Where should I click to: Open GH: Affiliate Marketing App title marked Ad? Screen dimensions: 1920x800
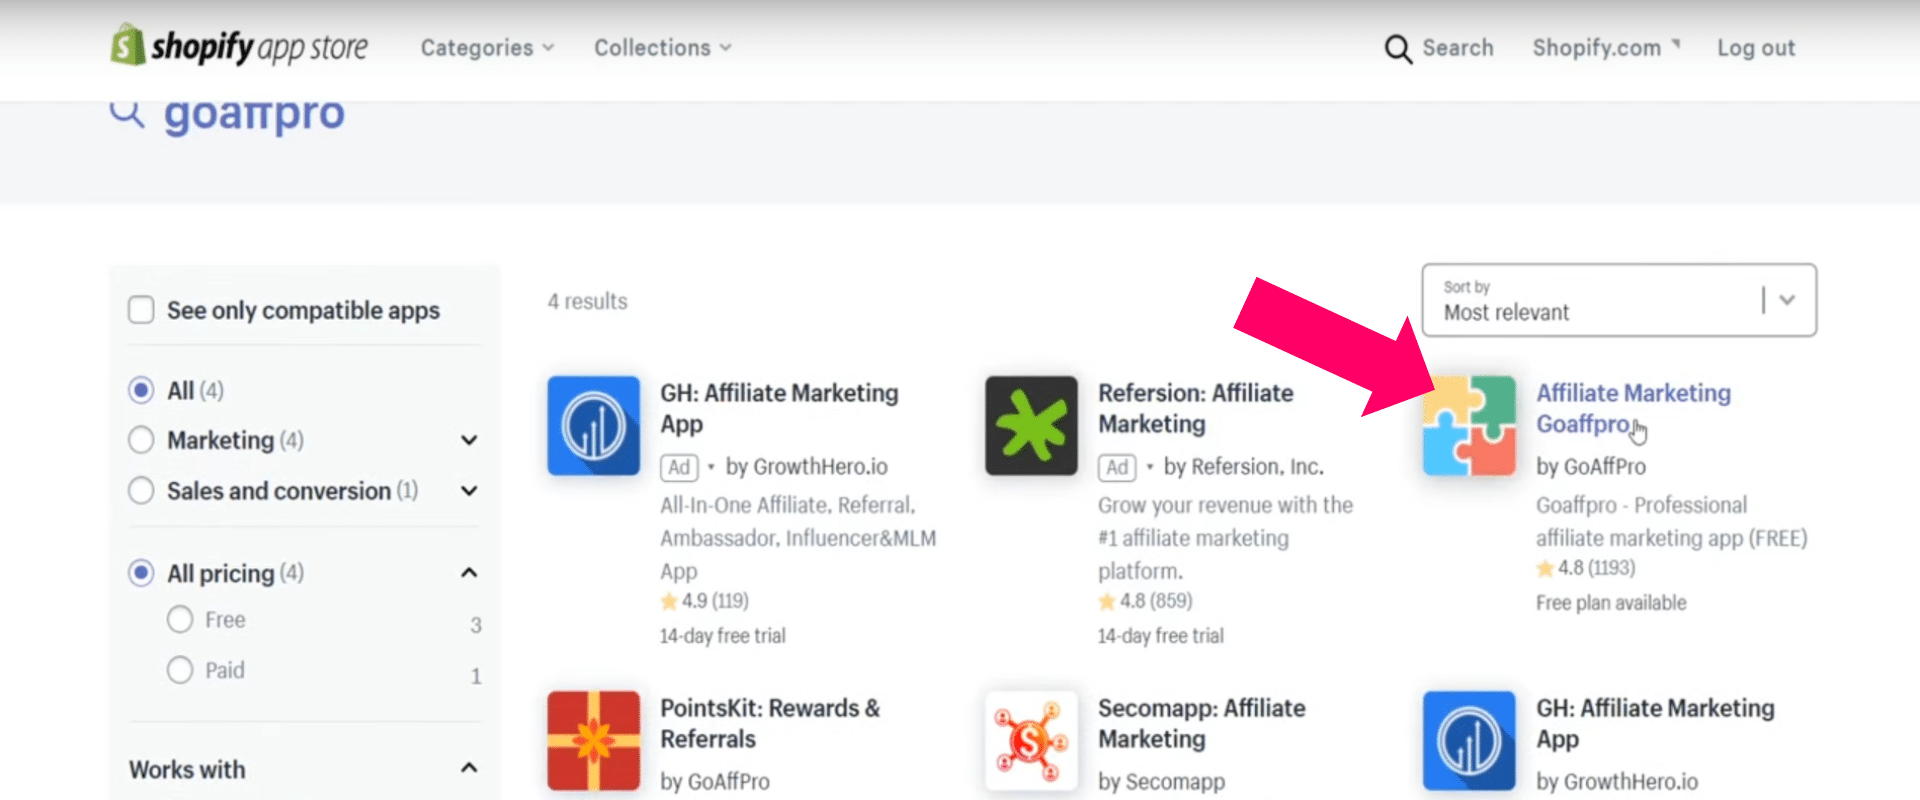pyautogui.click(x=779, y=408)
